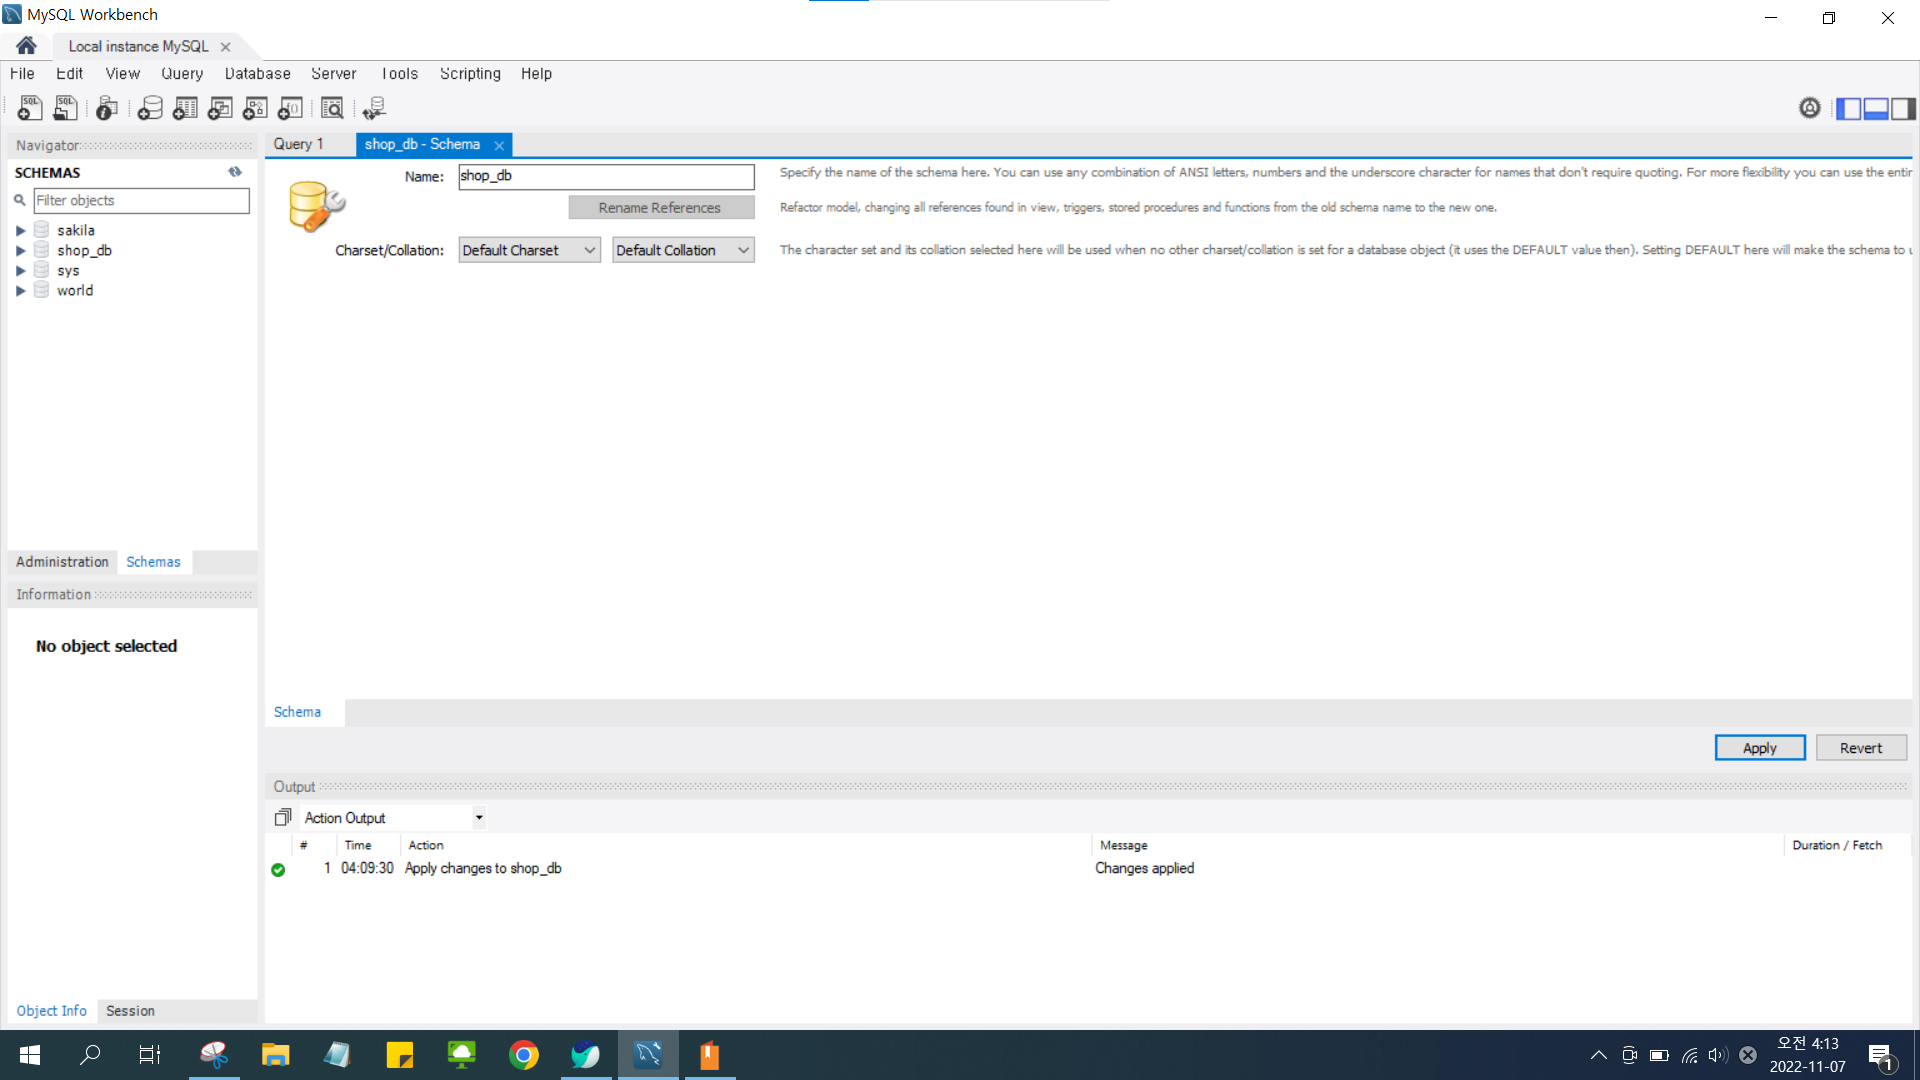Switch to the Administration tab
This screenshot has width=1920, height=1080.
click(x=62, y=562)
